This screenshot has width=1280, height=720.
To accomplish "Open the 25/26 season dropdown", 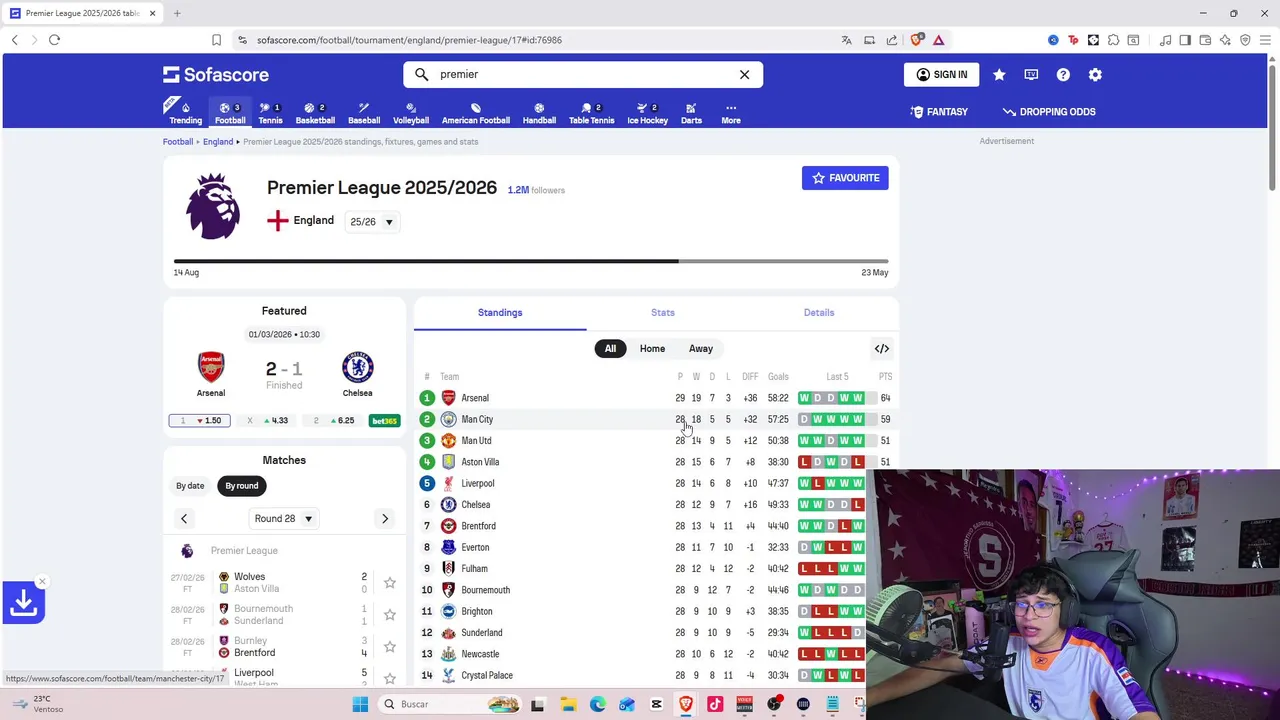I will coord(372,222).
